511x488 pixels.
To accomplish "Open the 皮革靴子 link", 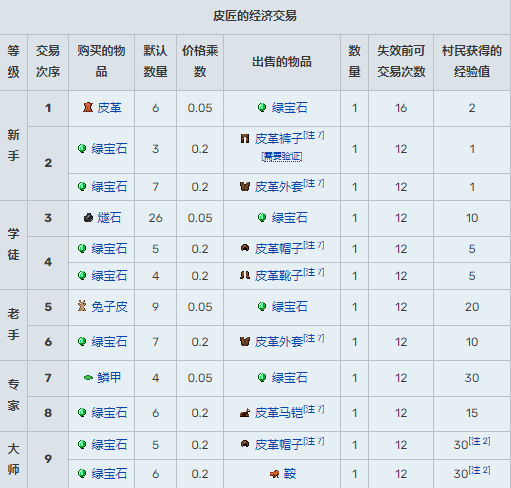I will 279,276.
